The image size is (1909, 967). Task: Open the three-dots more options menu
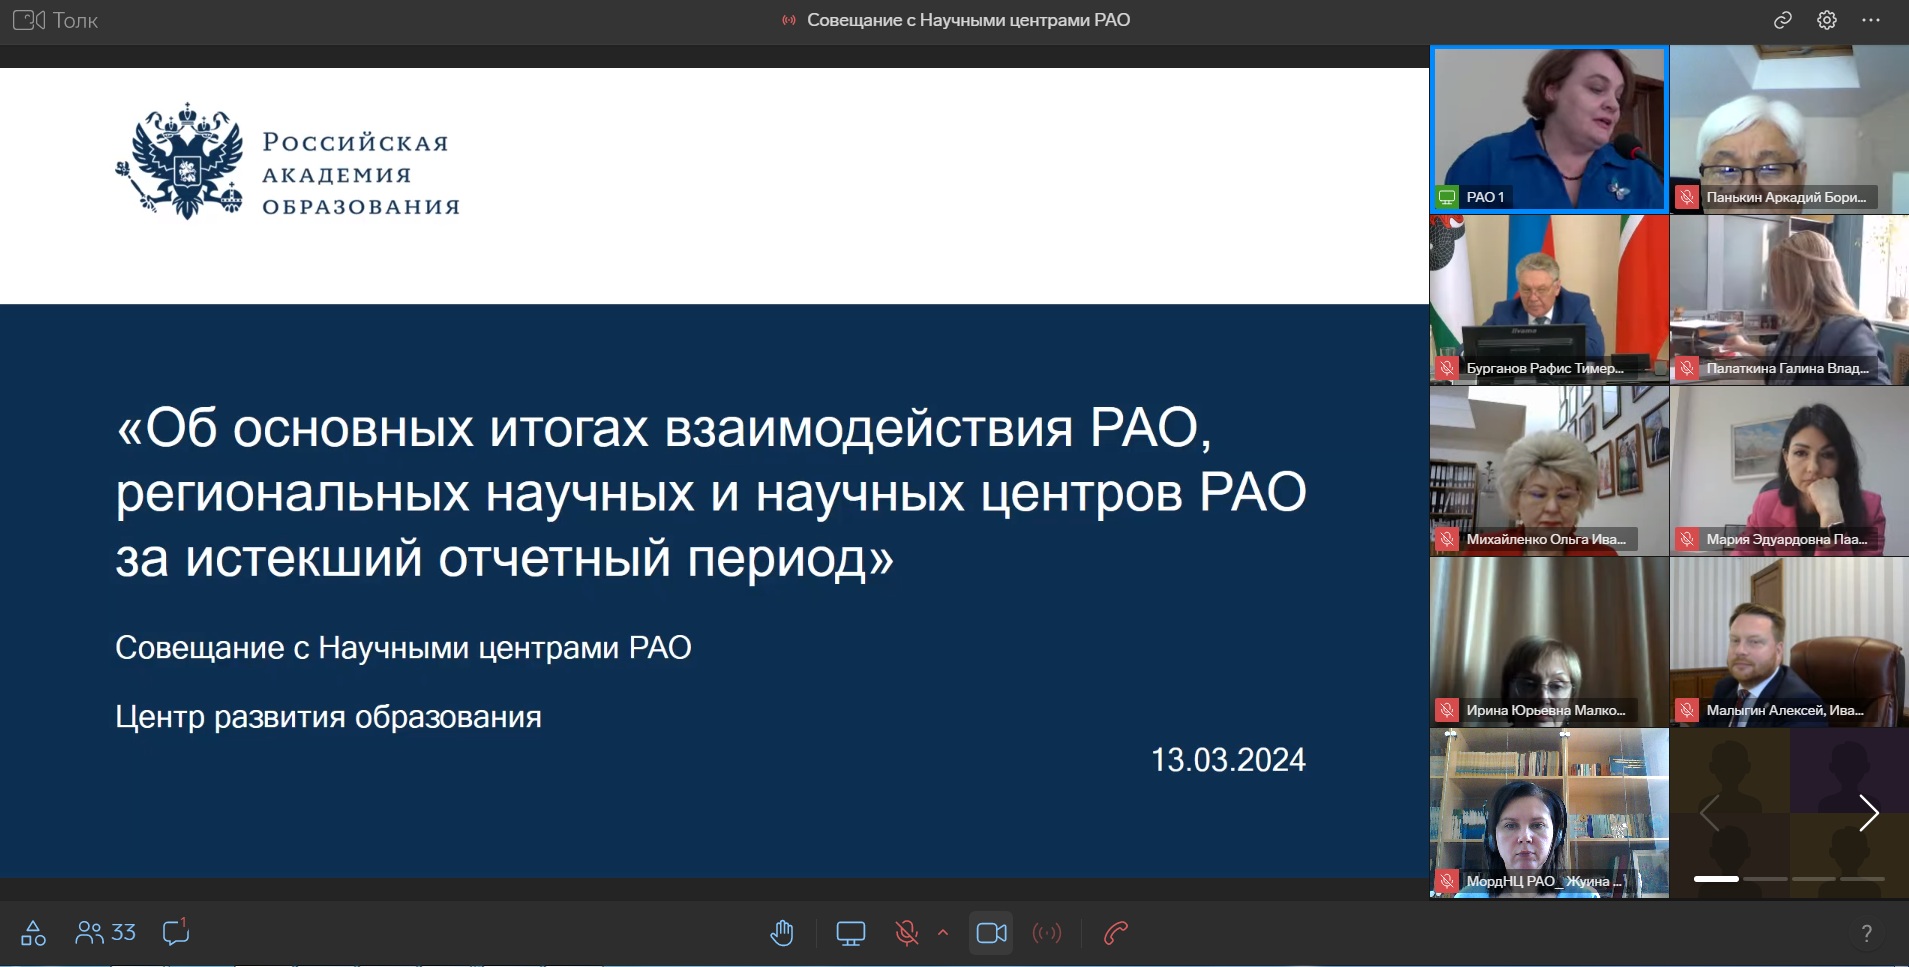point(1871,20)
